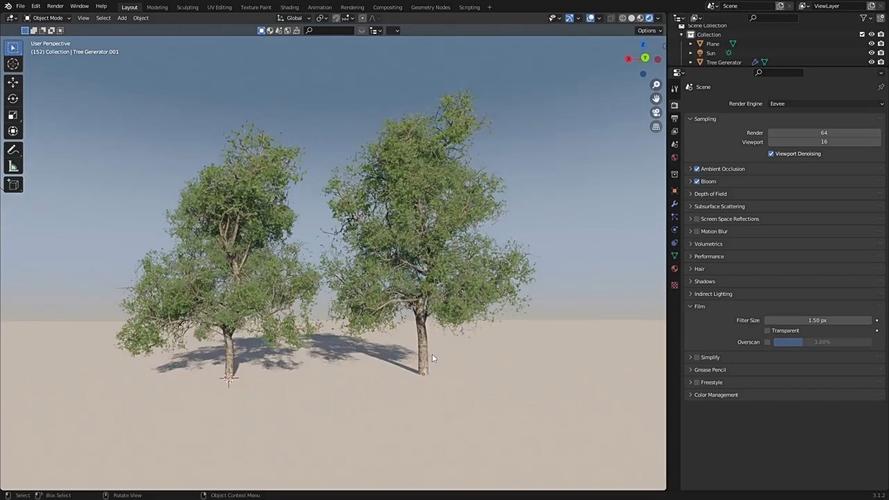Click the red X axis gizmo
Image resolution: width=889 pixels, height=500 pixels.
(x=628, y=59)
